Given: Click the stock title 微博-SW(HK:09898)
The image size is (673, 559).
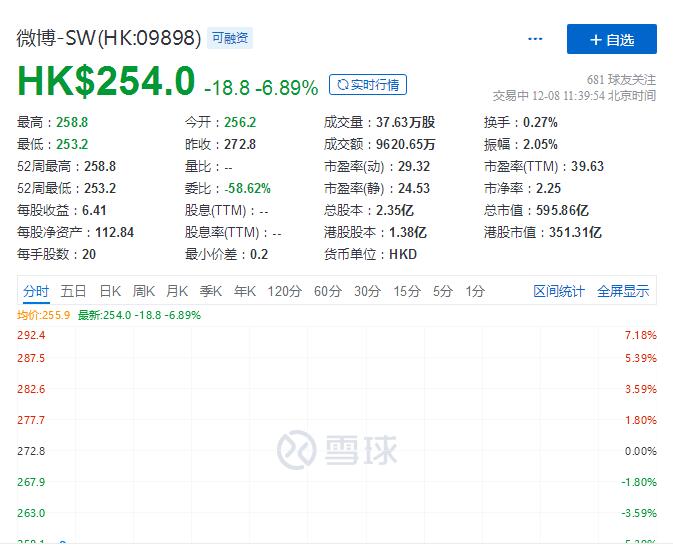Looking at the screenshot, I should (x=109, y=38).
